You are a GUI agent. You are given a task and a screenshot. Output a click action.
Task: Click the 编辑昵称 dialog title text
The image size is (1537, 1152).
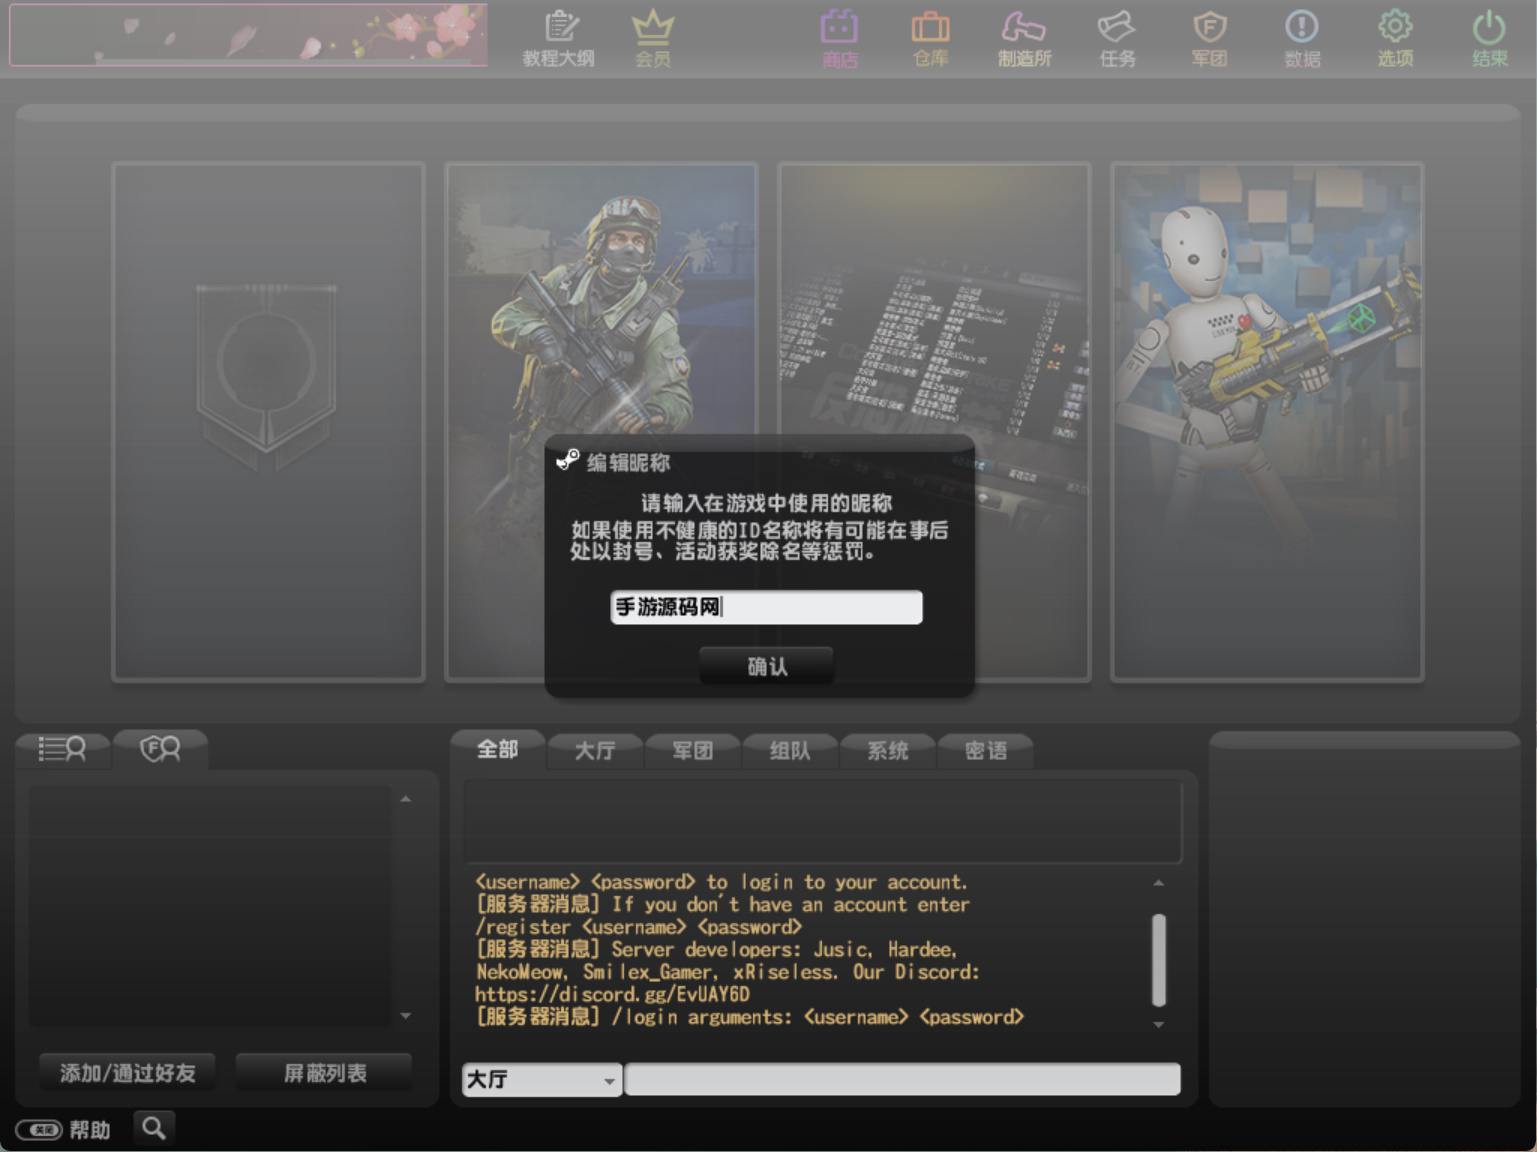pyautogui.click(x=628, y=462)
